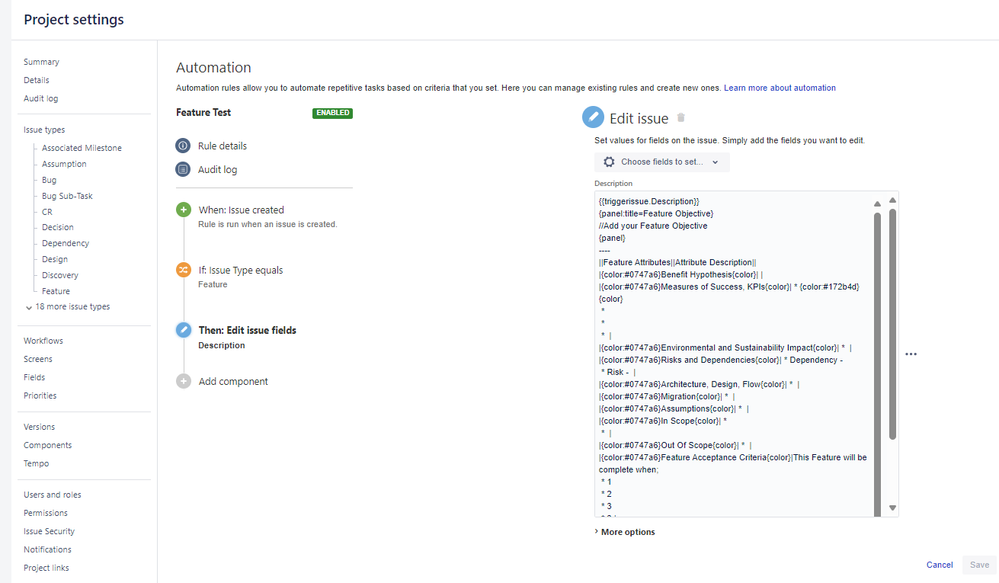The height and width of the screenshot is (583, 999).
Task: Select the CR issue type
Action: (x=47, y=212)
